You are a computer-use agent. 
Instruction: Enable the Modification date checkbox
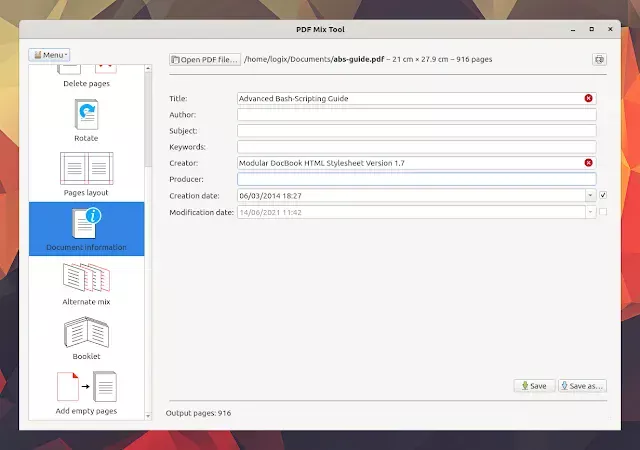click(x=603, y=212)
